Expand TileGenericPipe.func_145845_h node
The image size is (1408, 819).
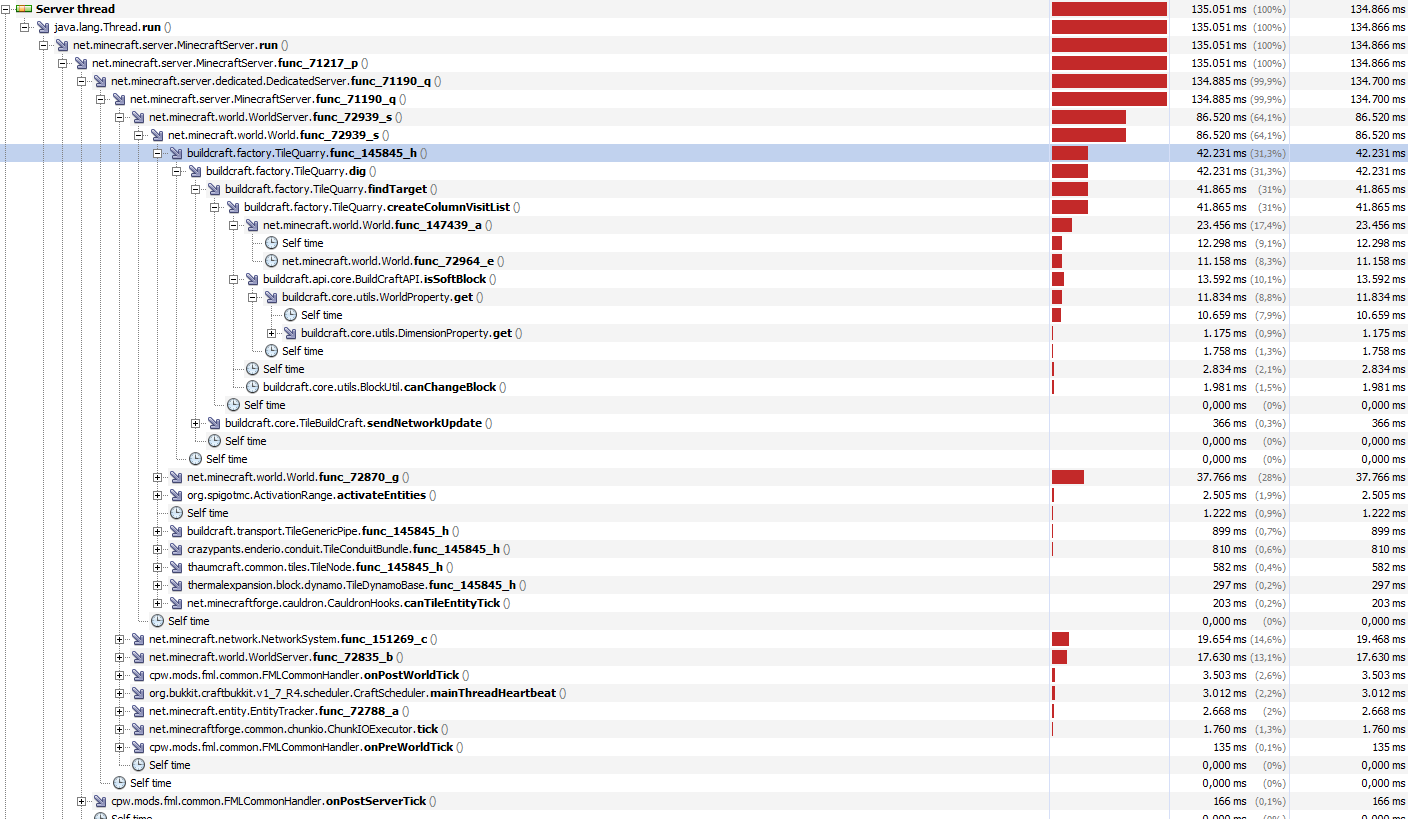click(158, 531)
